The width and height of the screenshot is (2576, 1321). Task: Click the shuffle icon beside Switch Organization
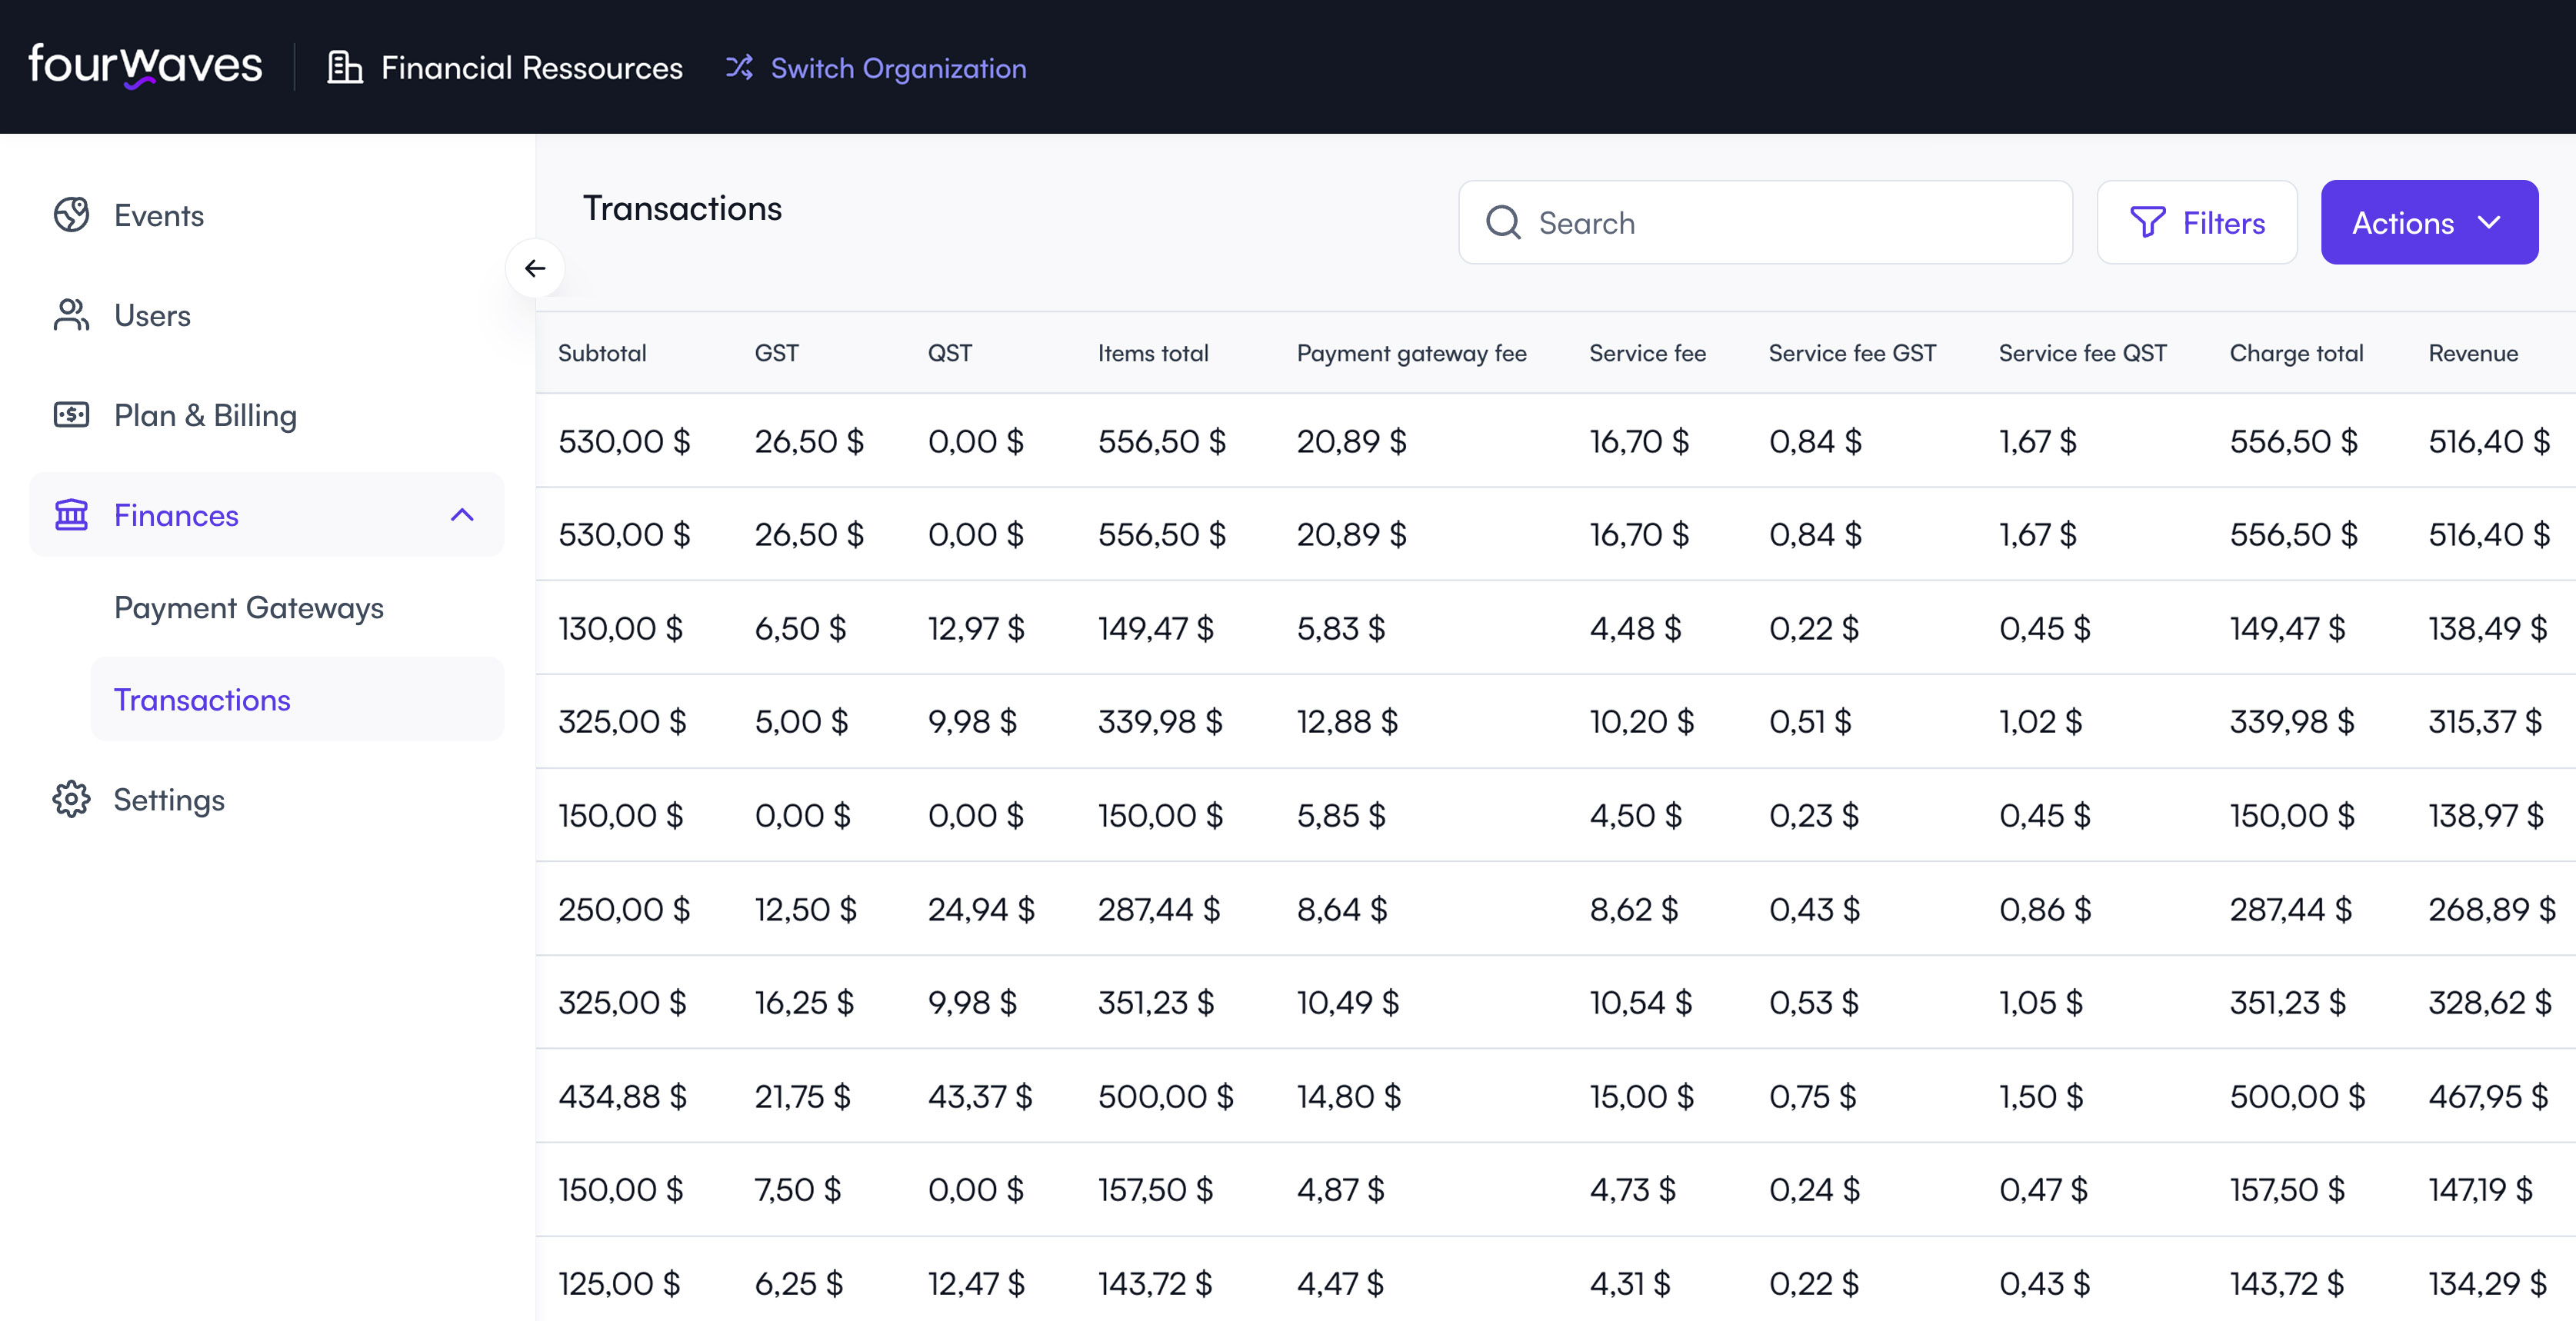tap(740, 68)
